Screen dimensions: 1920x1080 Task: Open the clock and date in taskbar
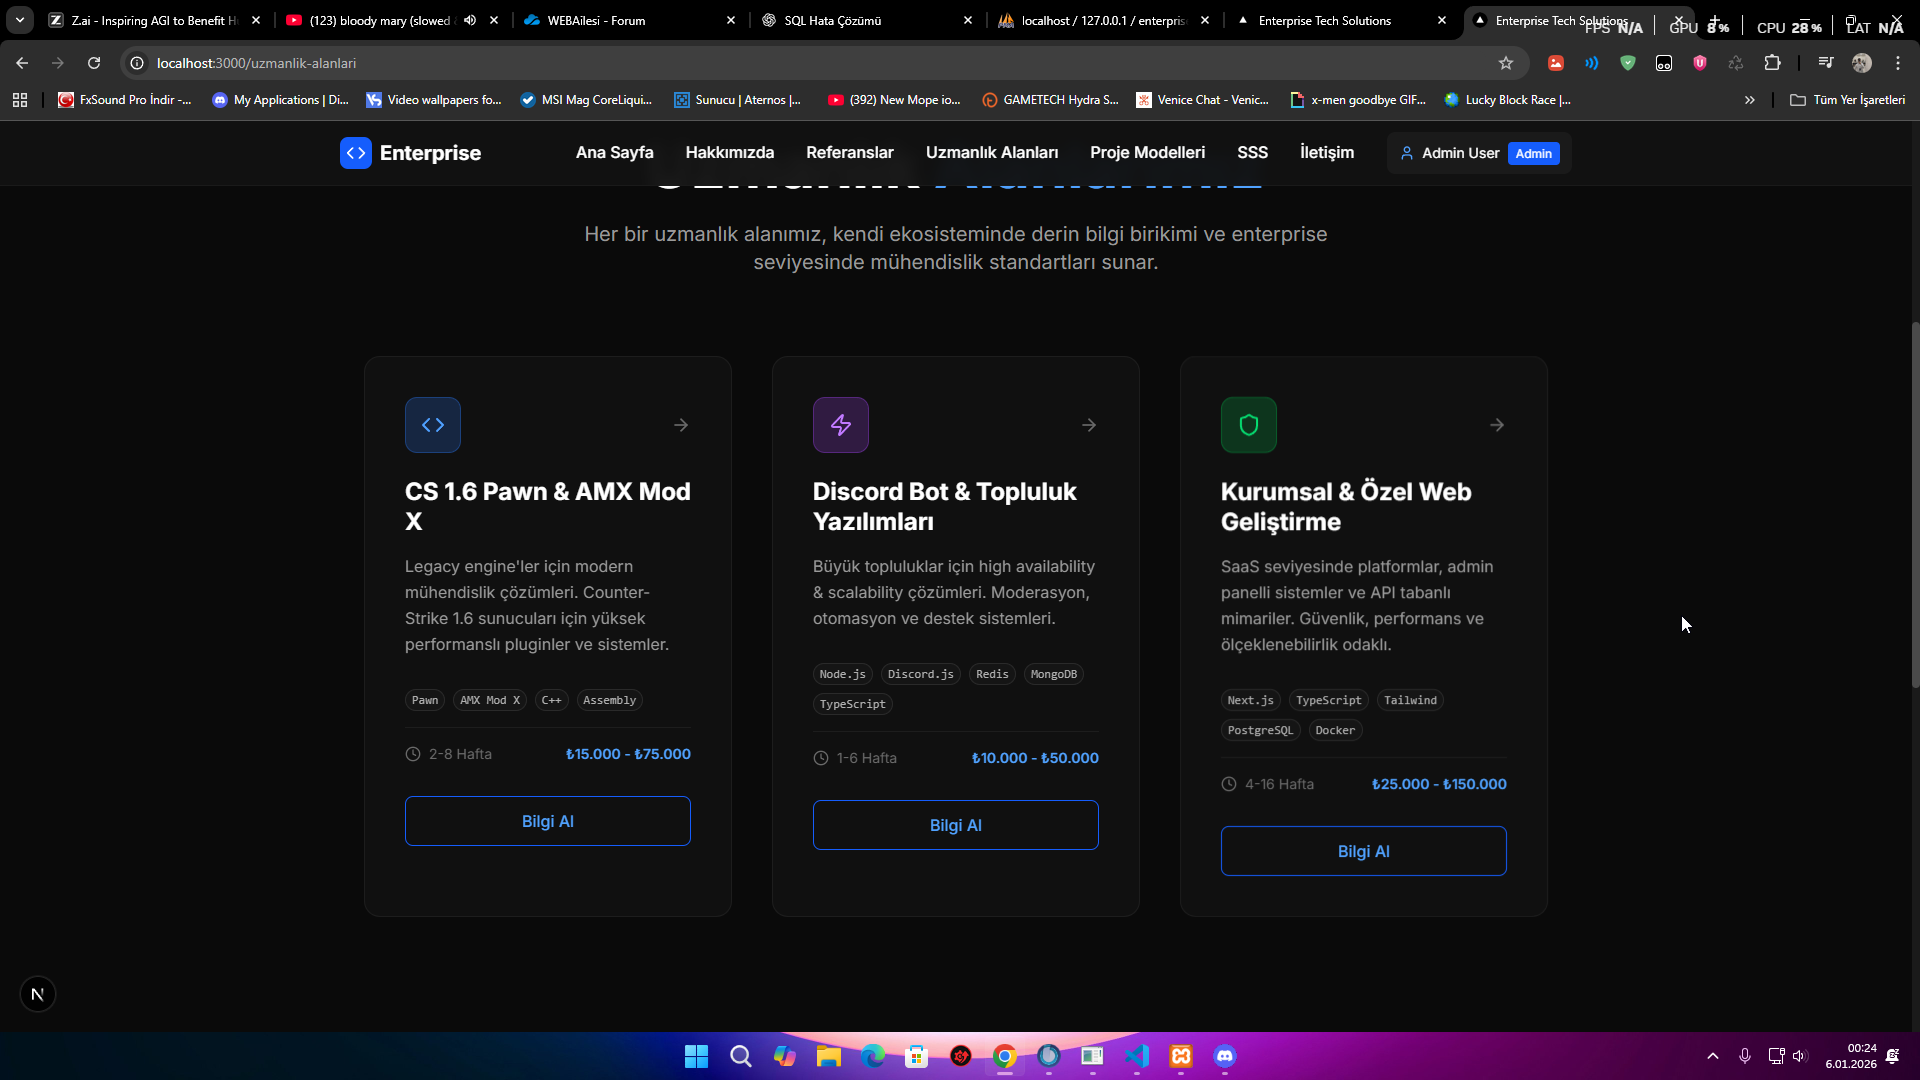[x=1851, y=1056]
